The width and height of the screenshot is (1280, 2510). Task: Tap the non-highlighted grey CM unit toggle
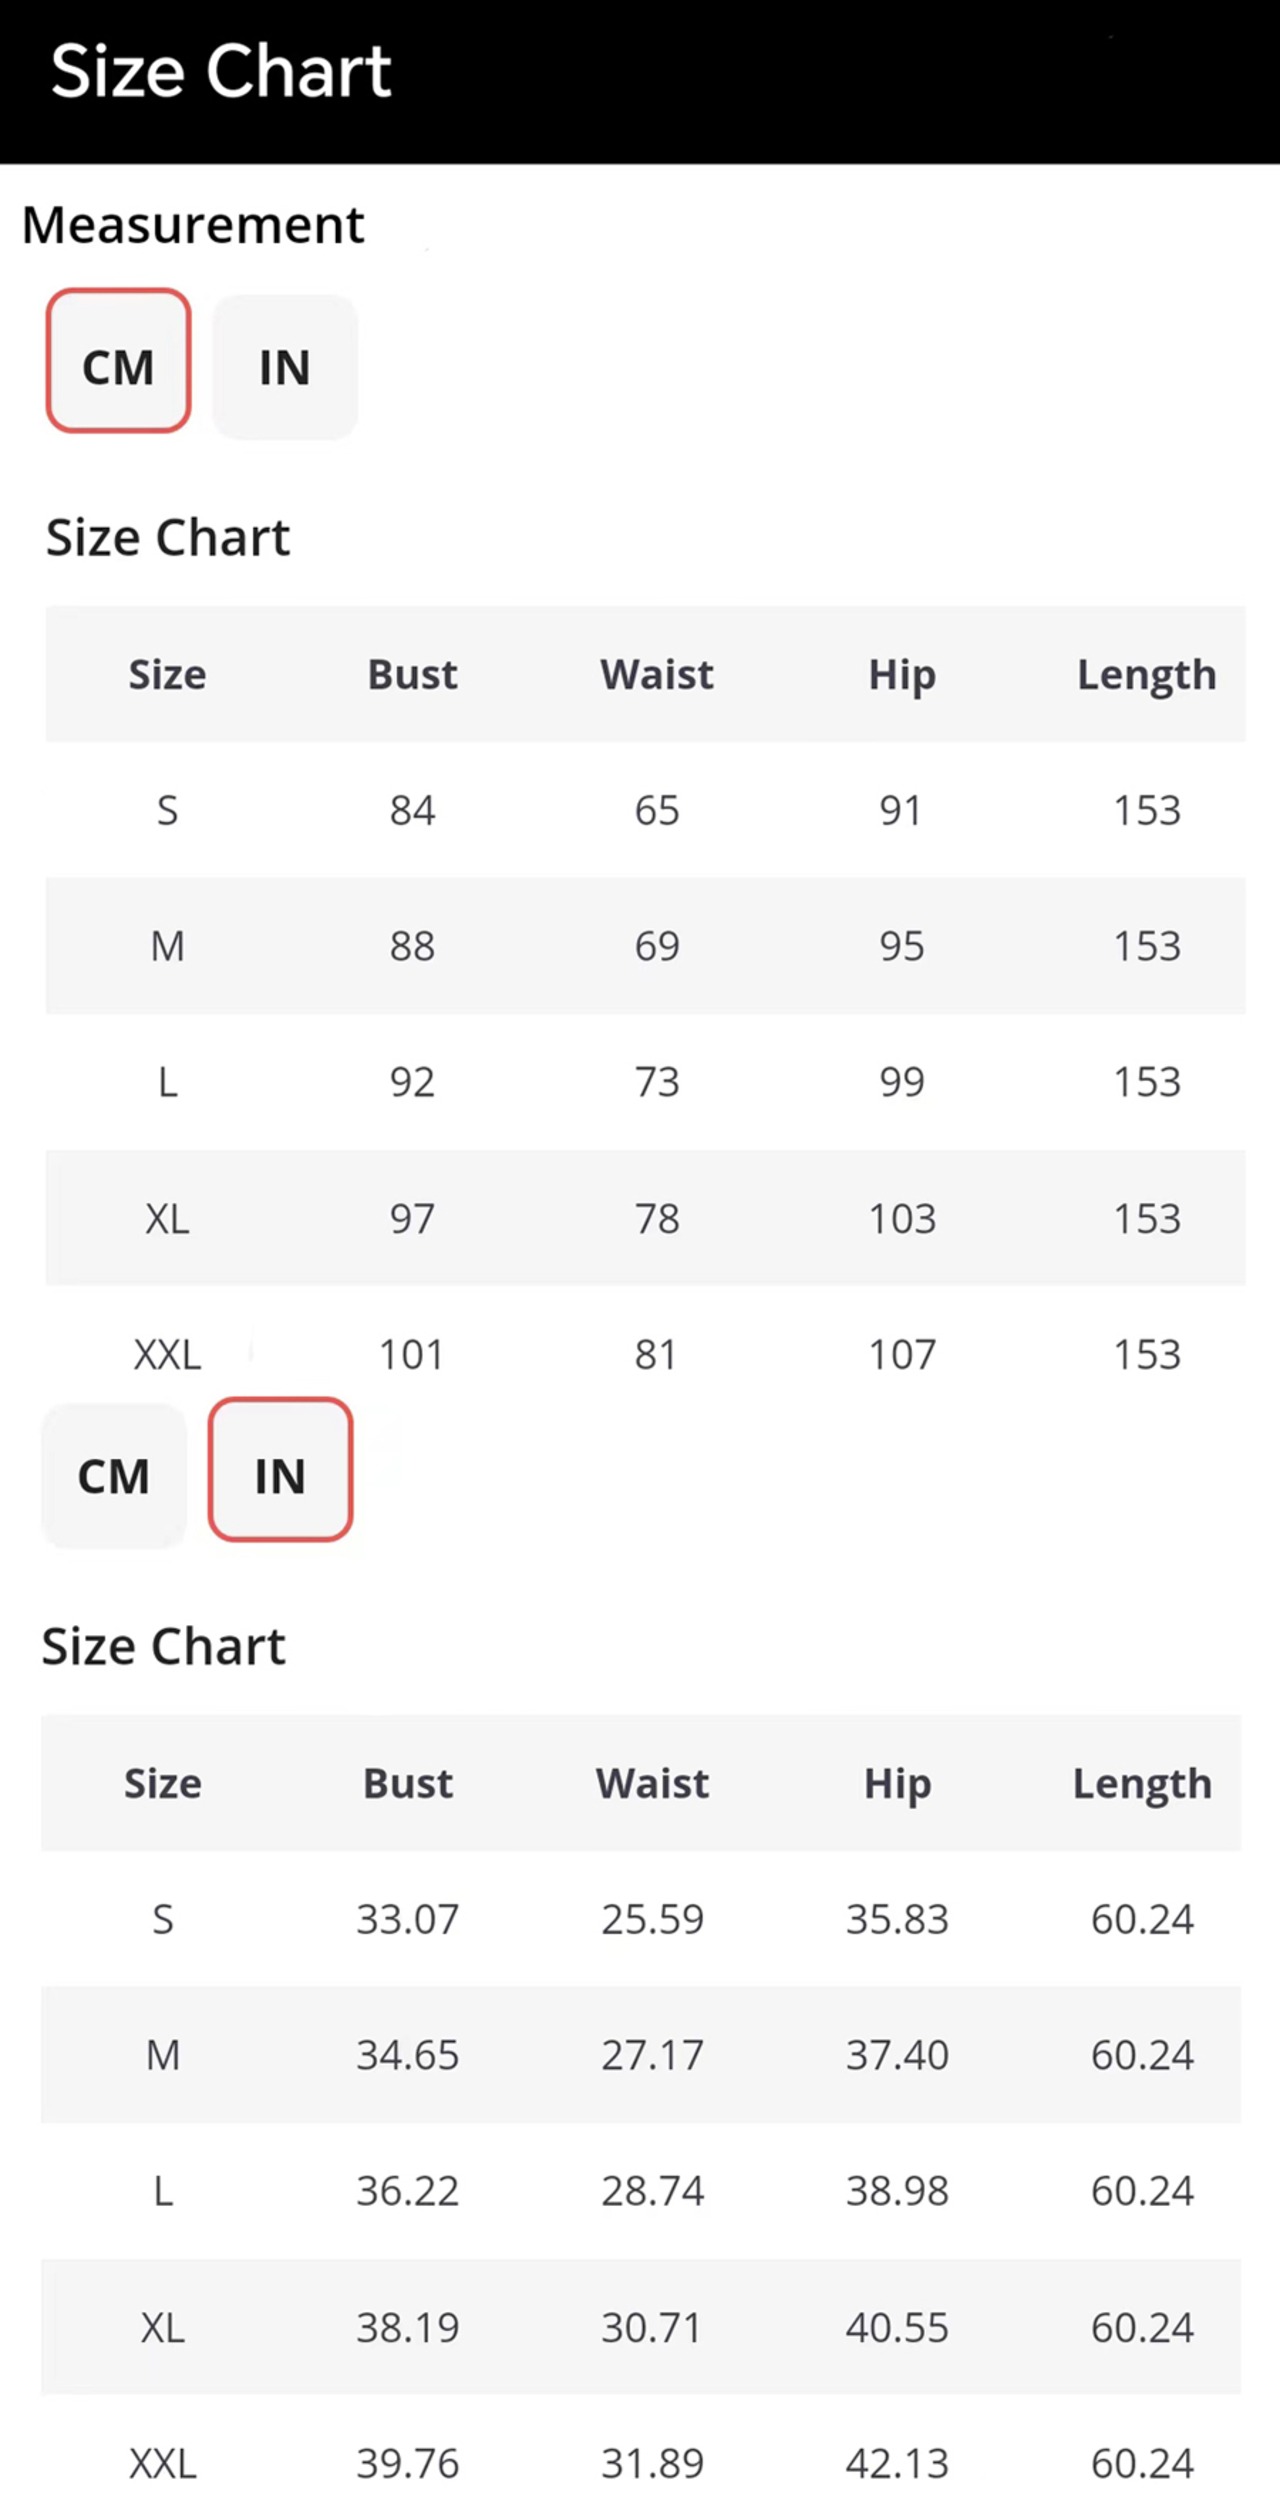click(x=114, y=1476)
